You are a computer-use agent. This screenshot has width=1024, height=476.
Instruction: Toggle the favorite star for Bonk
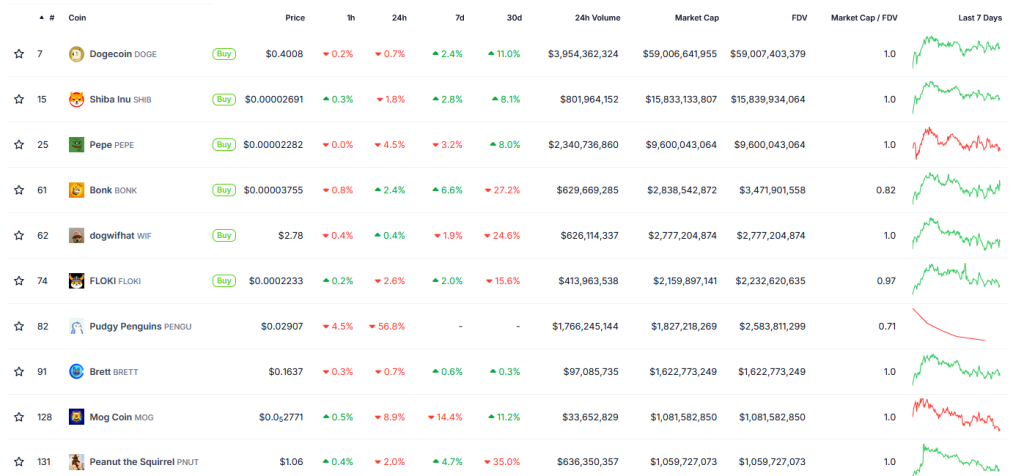(x=19, y=190)
